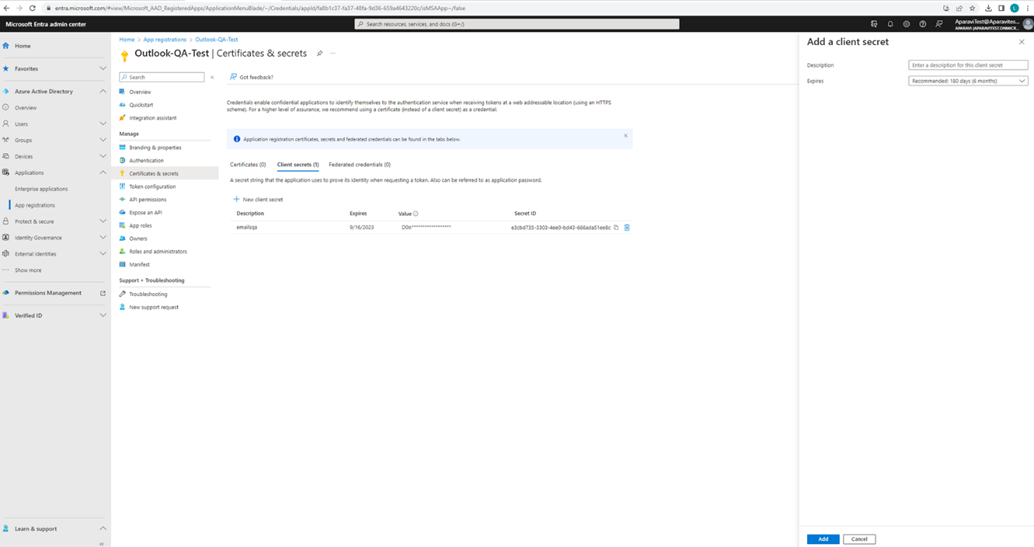Viewport: 1034px width, 547px height.
Task: Expand the Users navigation group
Action: pos(102,124)
